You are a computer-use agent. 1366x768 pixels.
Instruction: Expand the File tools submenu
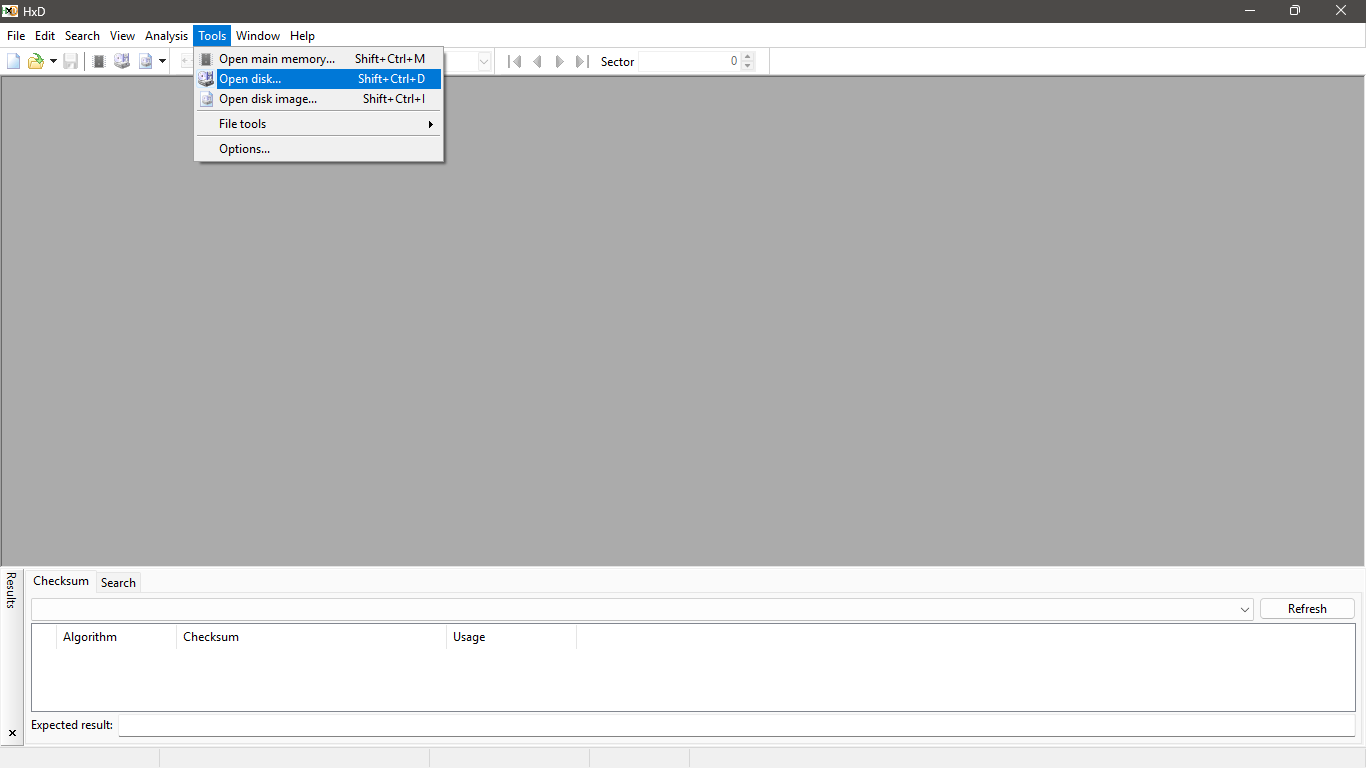pos(319,124)
